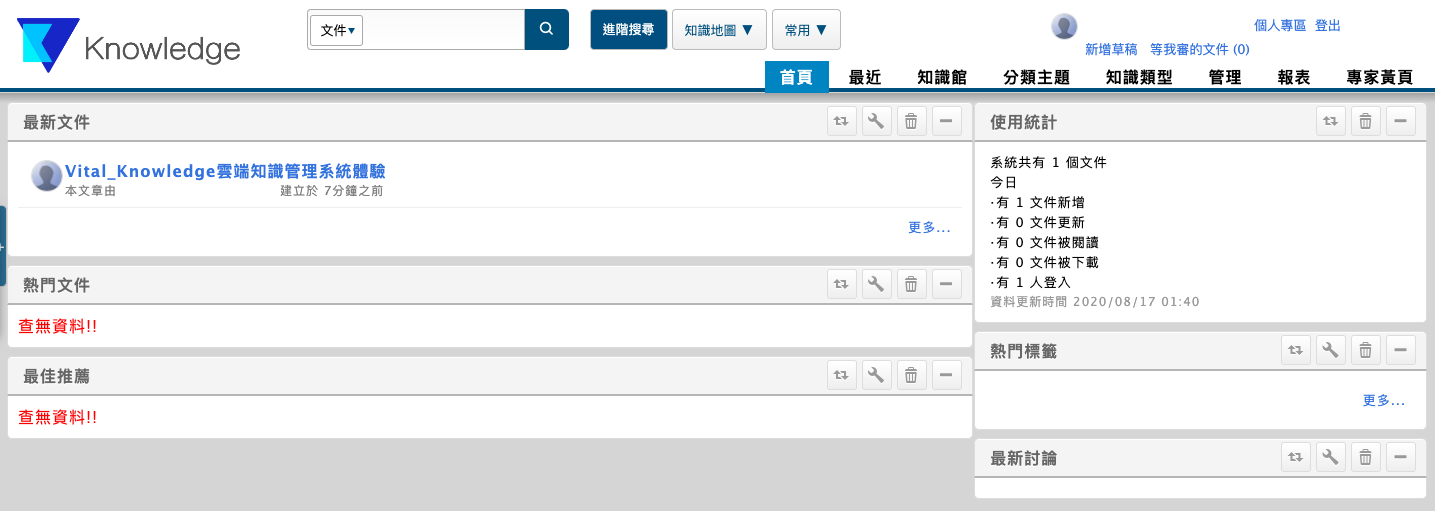Click 更多... in 熱門標籤 panel

[x=1384, y=400]
